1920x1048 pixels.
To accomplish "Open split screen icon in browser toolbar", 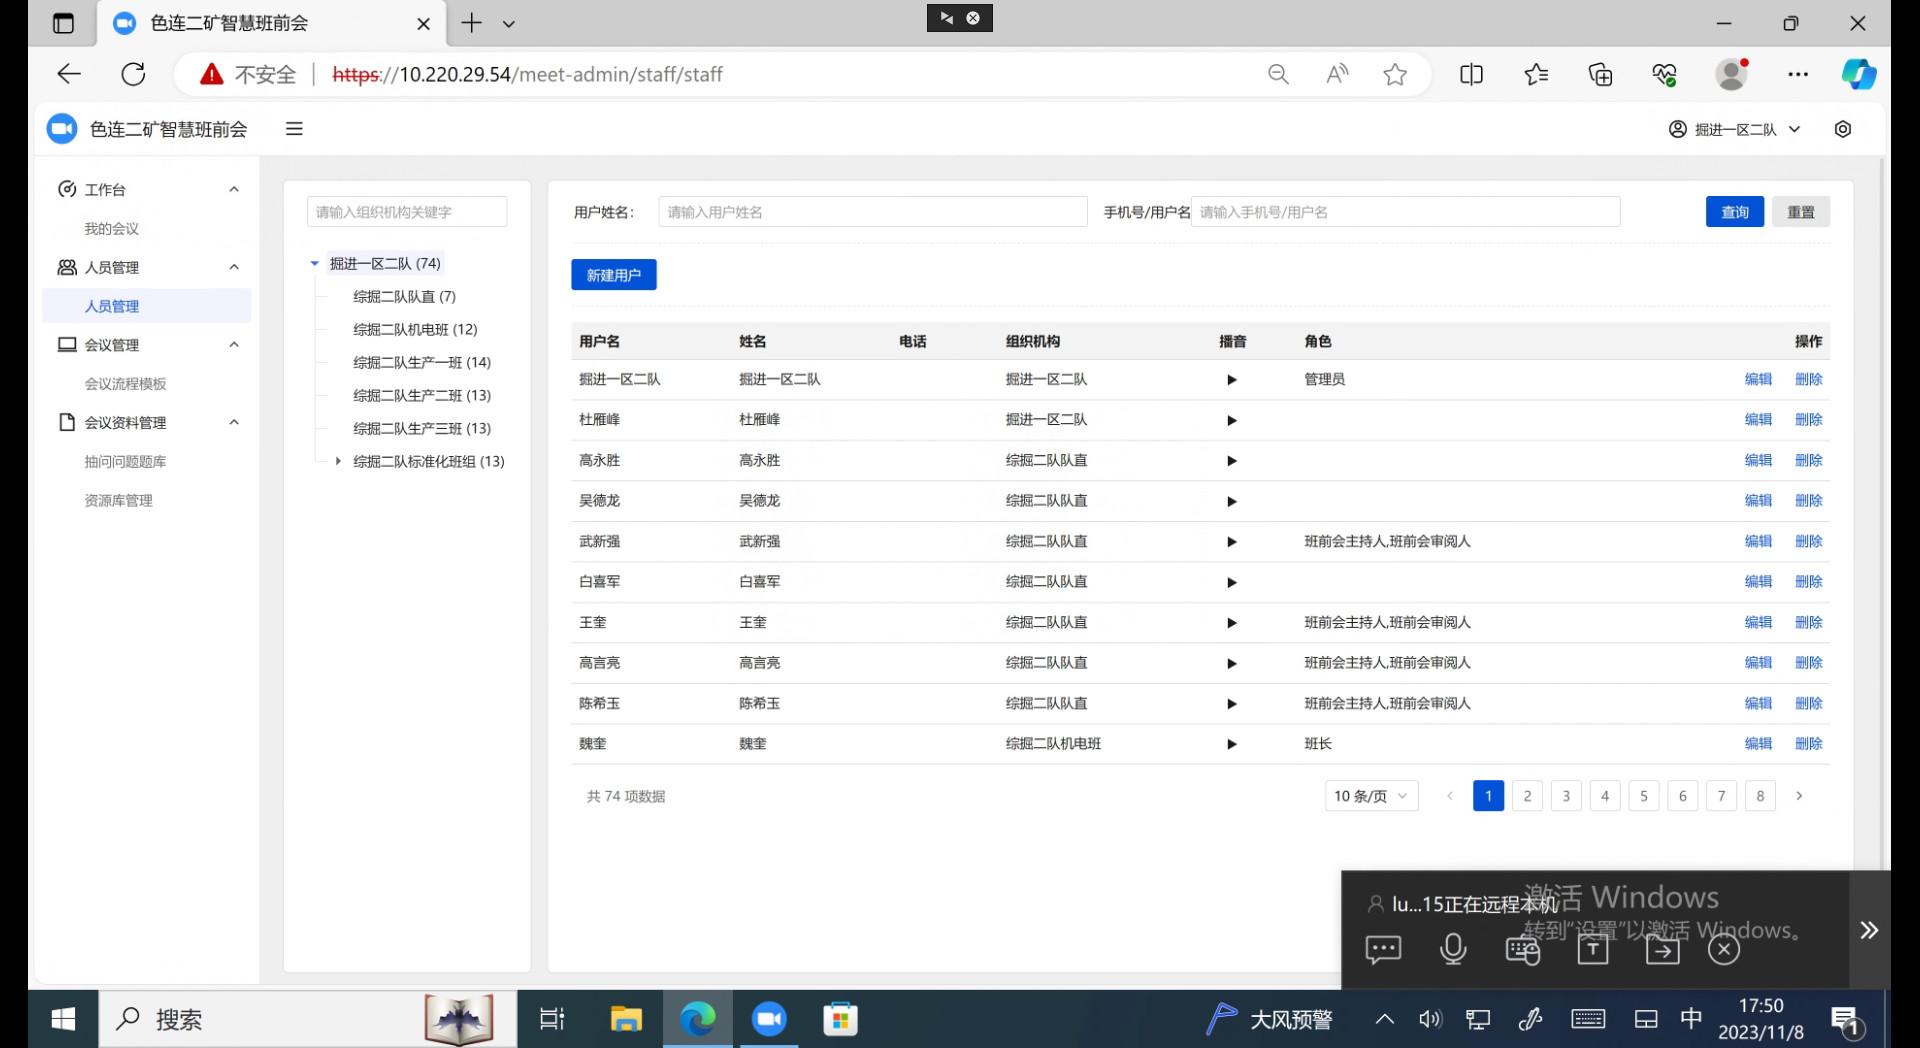I will point(1471,74).
